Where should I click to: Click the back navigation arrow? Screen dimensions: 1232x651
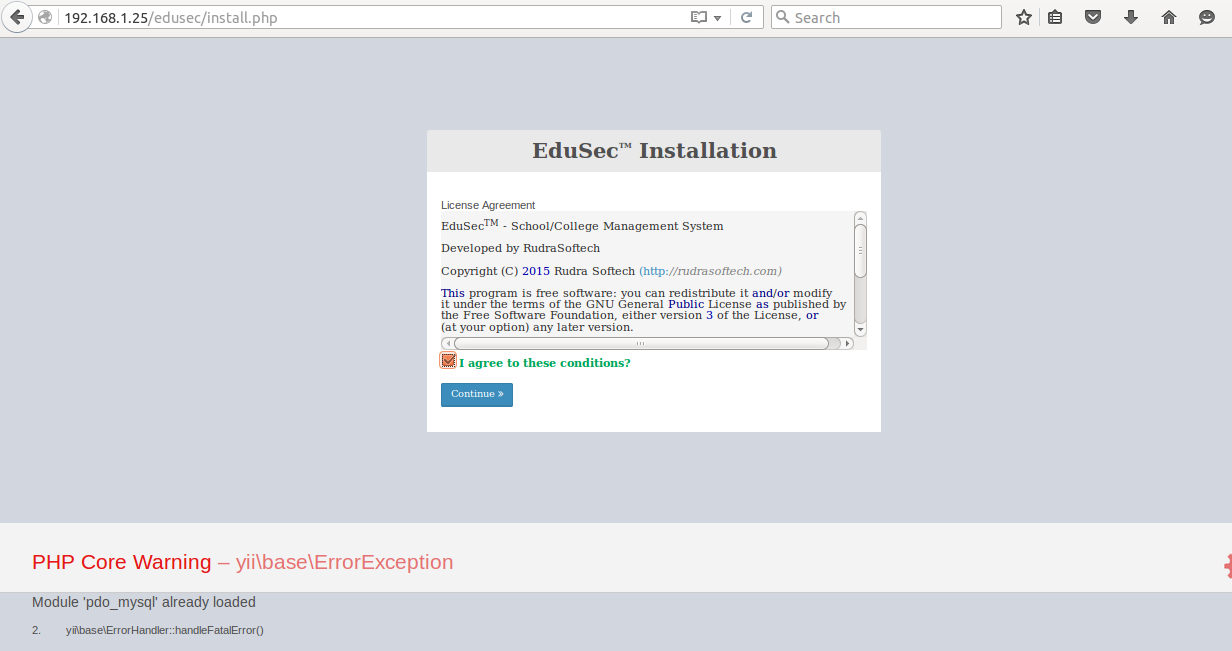16,17
